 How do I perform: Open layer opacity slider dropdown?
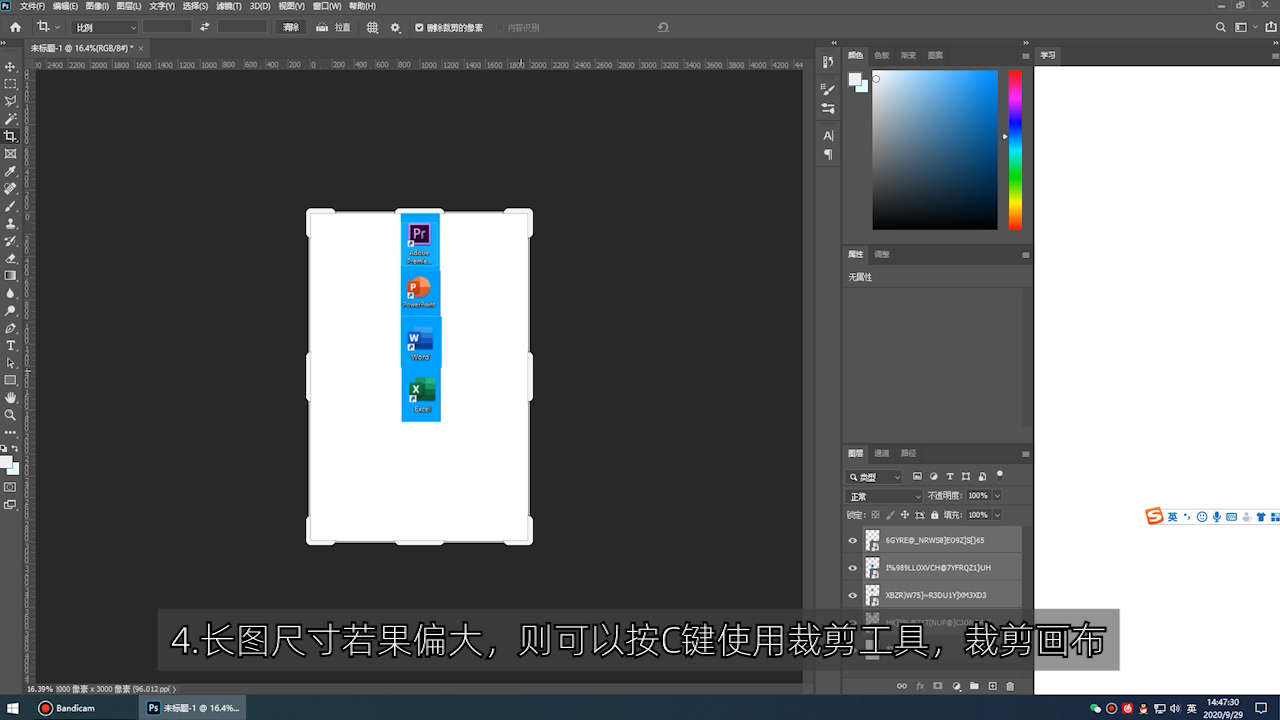point(997,496)
